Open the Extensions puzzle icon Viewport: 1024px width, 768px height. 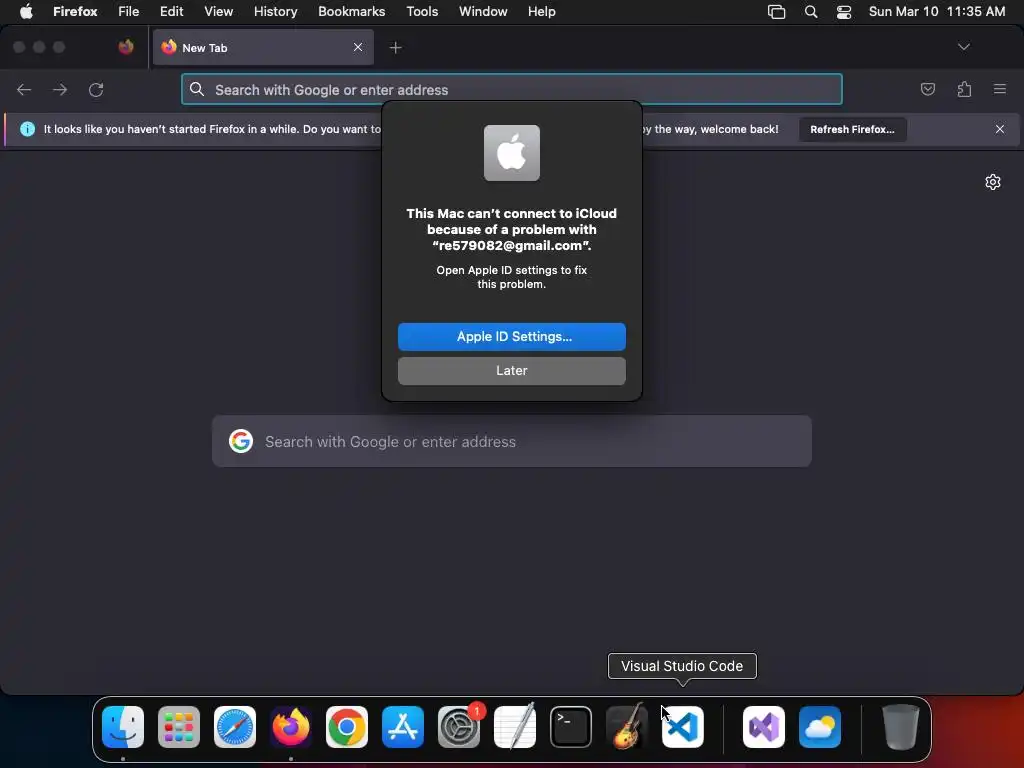965,89
